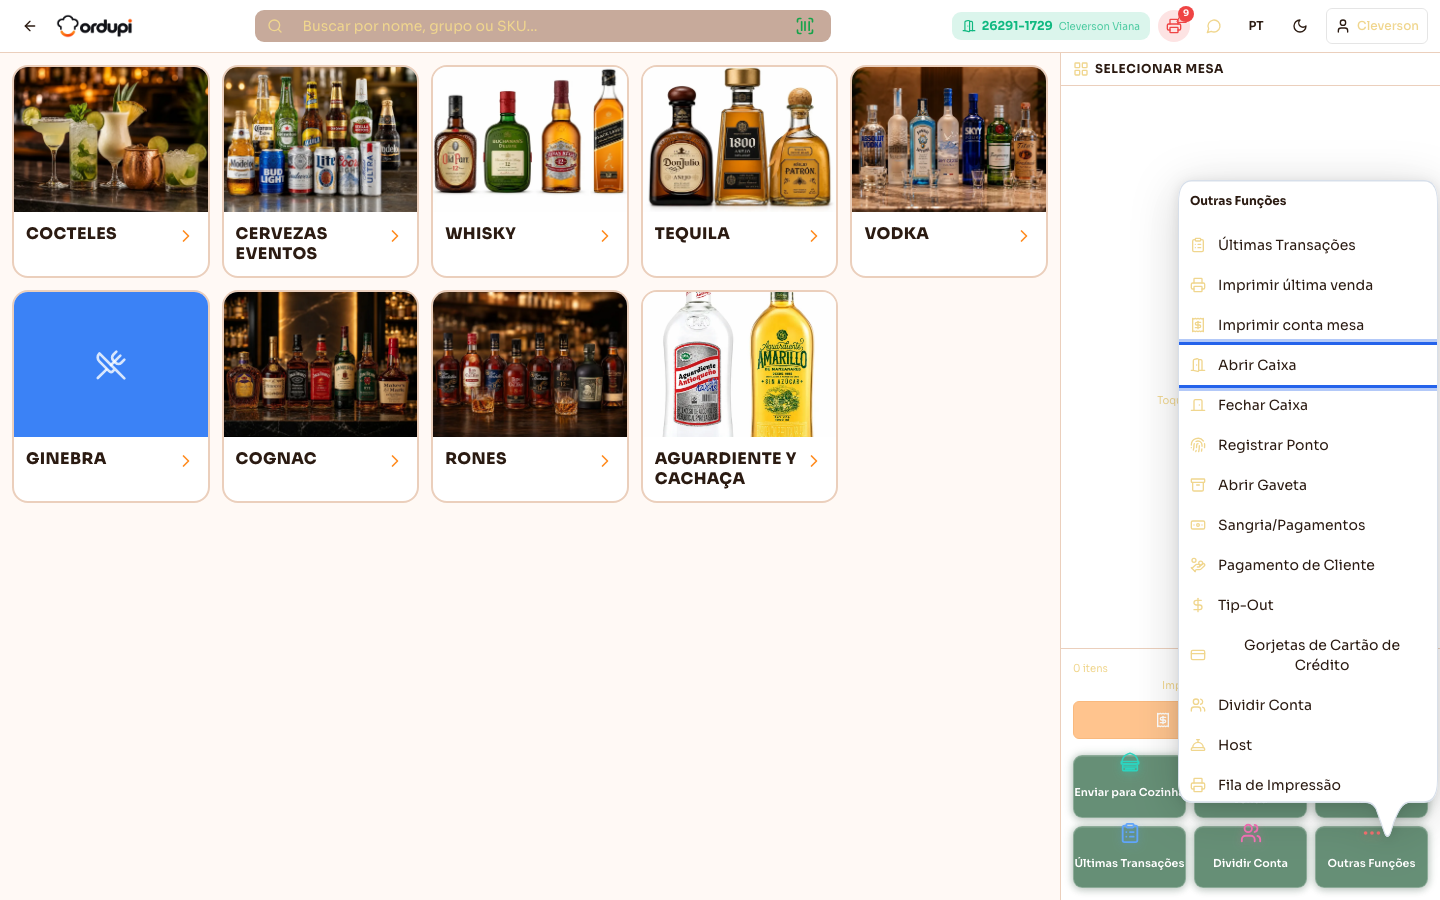
Task: Open the AGUARDIENTE Y CACHAÇA category image
Action: click(739, 364)
